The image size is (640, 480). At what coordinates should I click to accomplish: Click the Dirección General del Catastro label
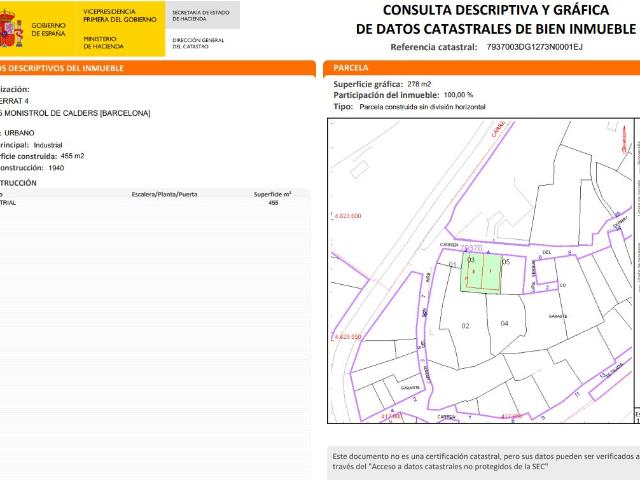pos(197,42)
